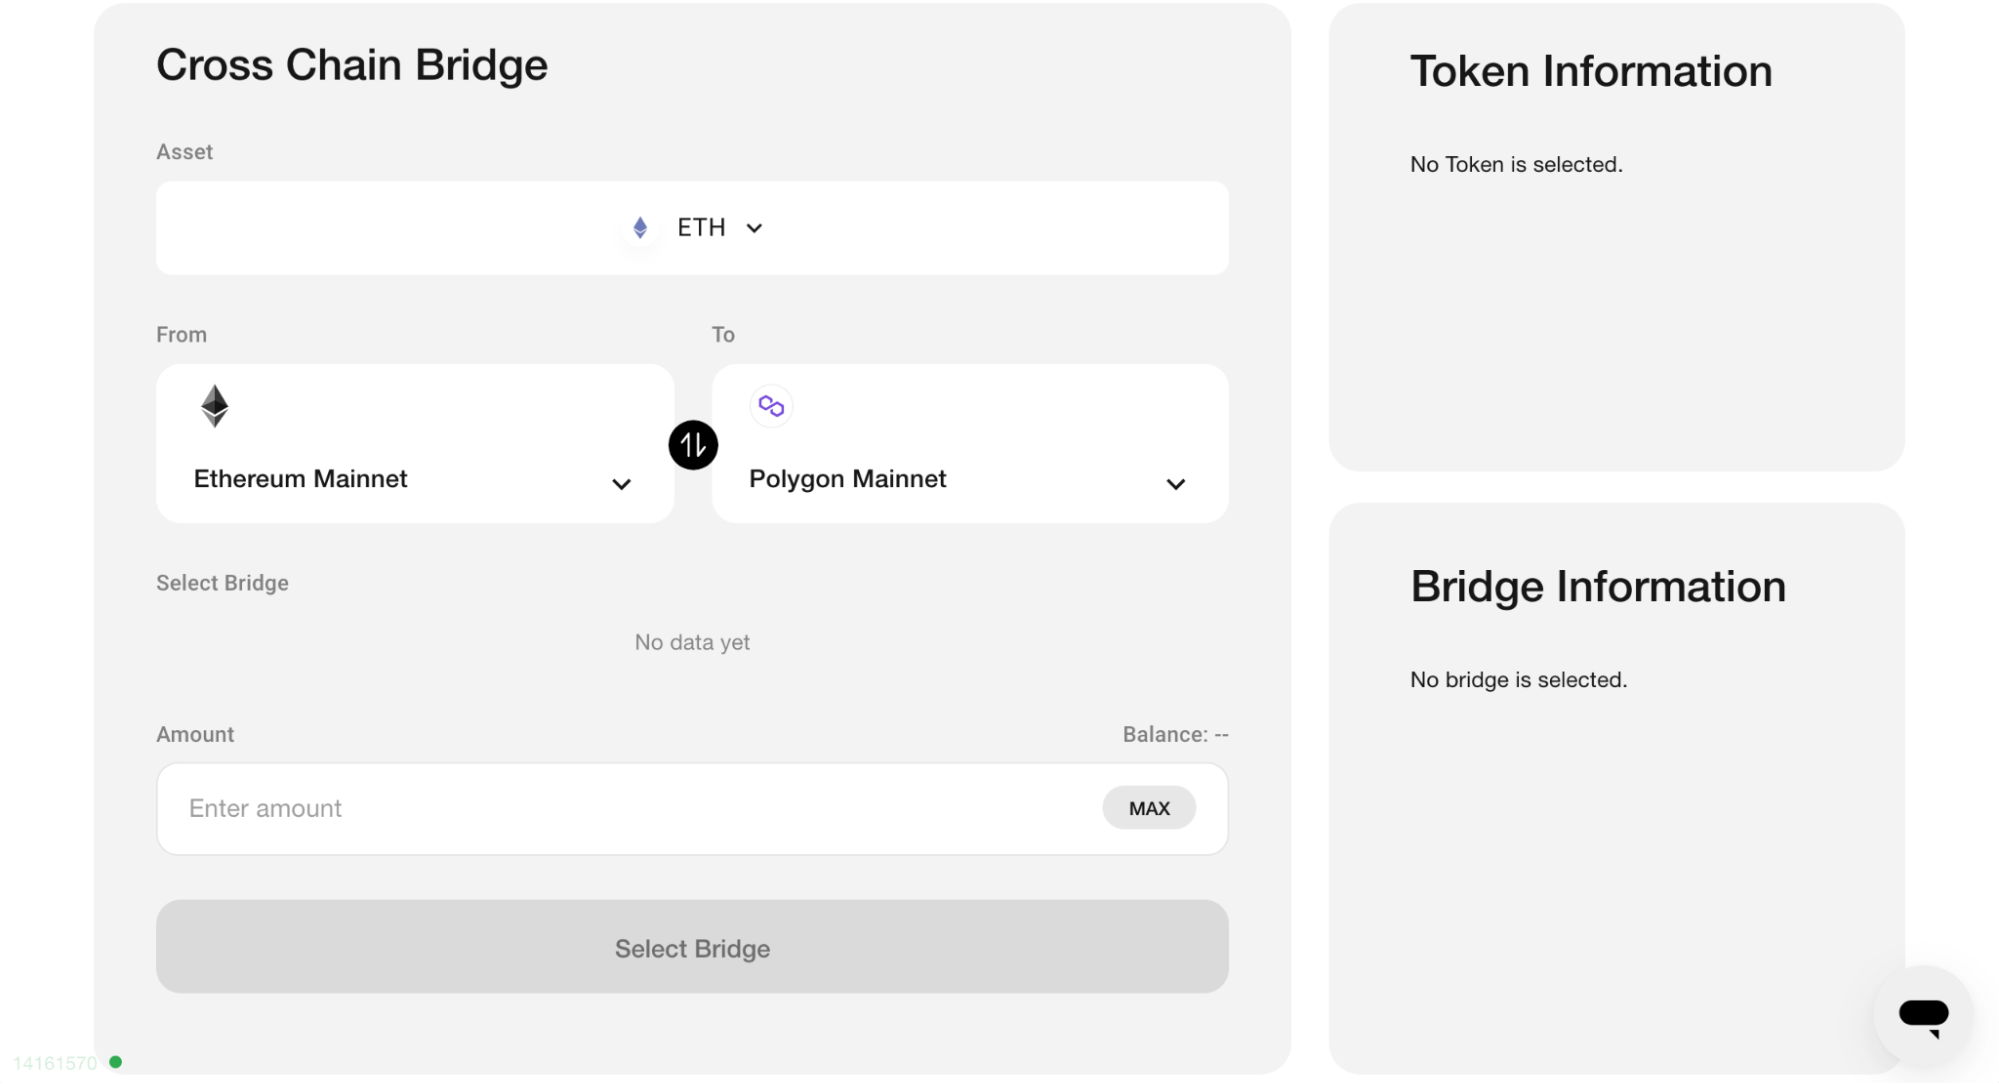
Task: Click the Token Information heading
Action: (x=1590, y=72)
